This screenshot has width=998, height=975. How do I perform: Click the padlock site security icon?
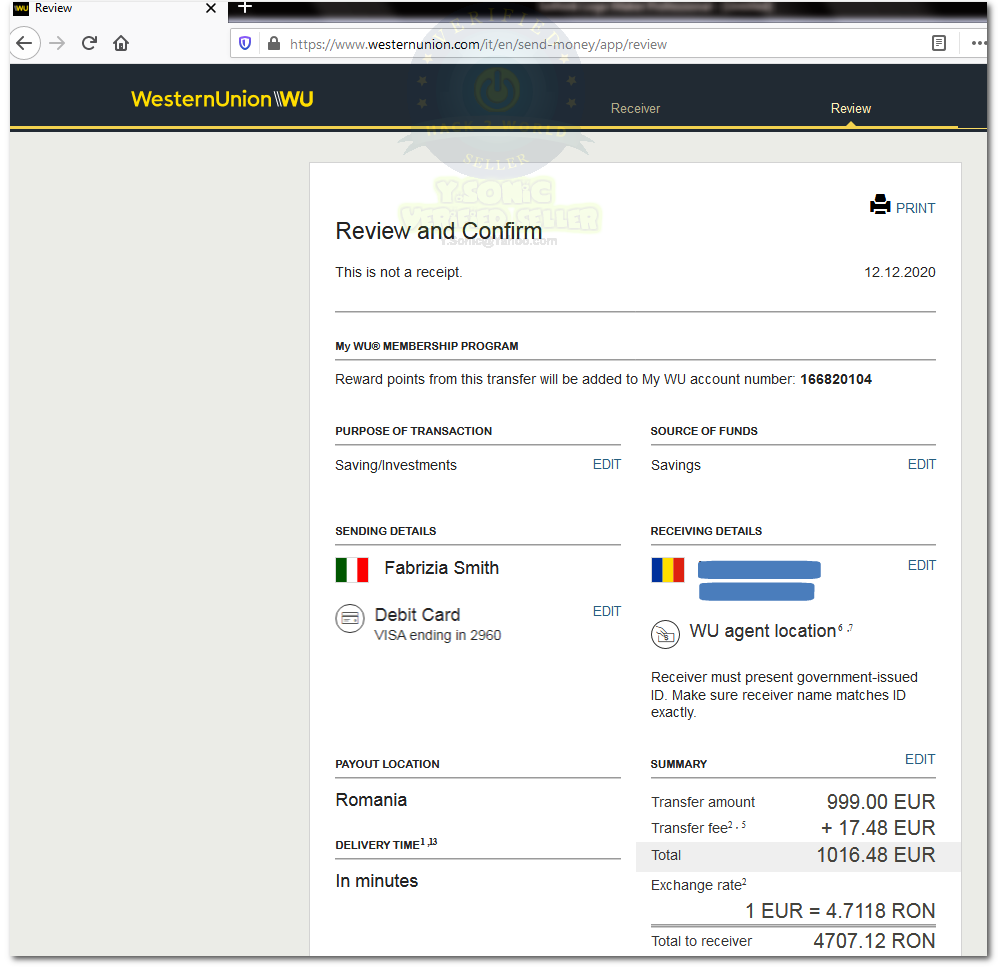tap(274, 43)
